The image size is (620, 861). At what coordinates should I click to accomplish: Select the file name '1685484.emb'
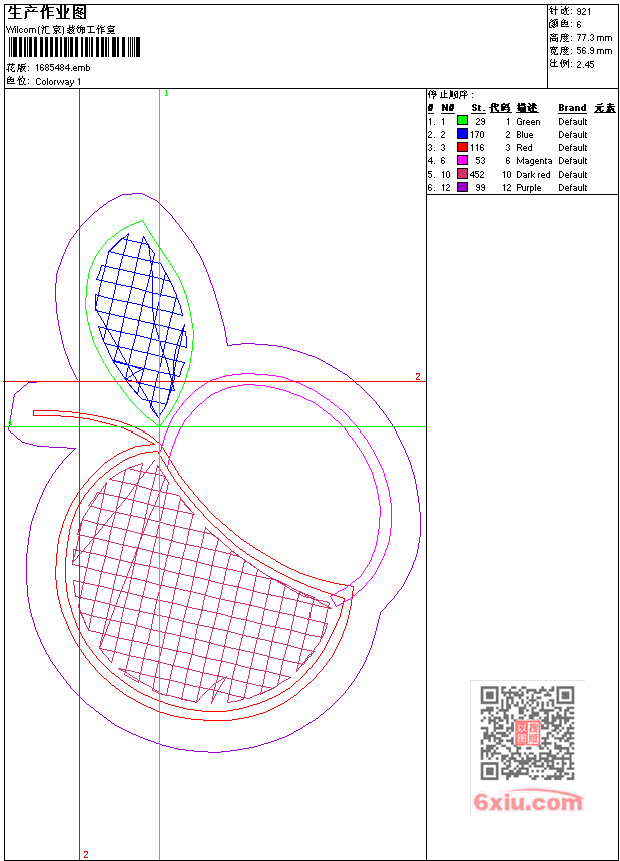point(63,68)
